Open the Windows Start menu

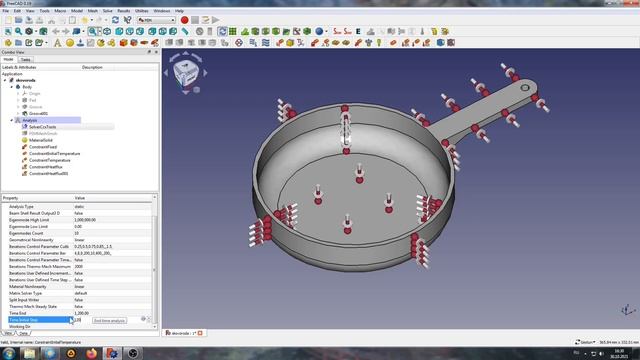[x=9, y=353]
